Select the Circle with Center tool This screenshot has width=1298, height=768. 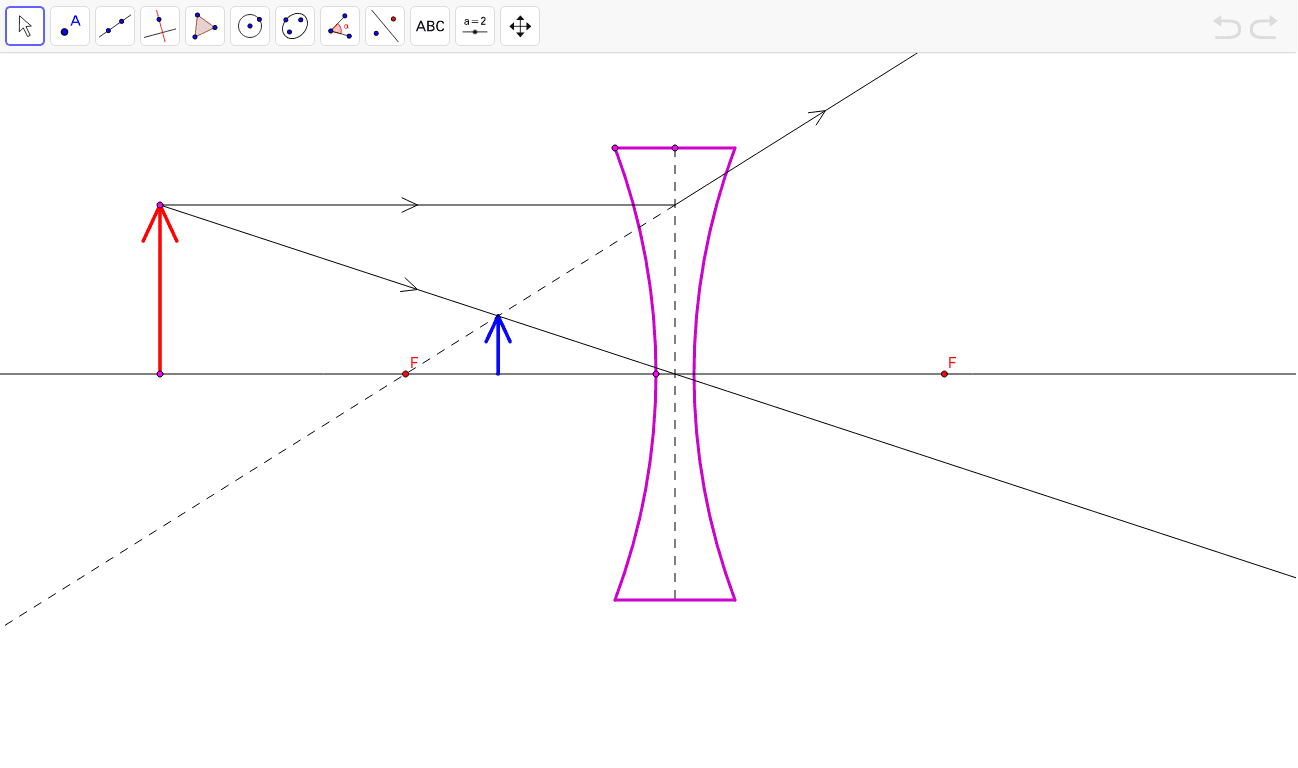[x=250, y=26]
